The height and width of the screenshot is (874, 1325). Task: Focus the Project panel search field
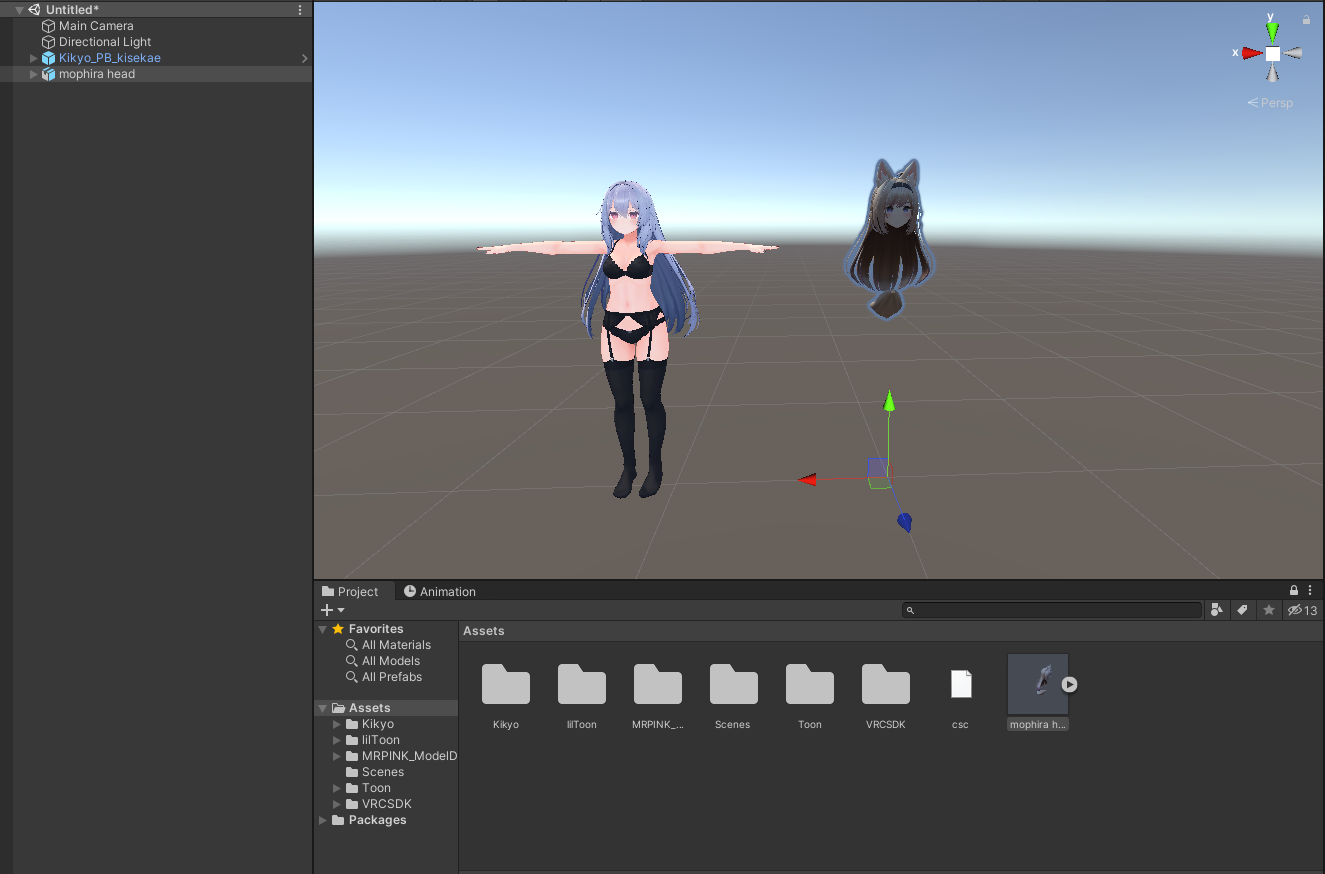1052,610
